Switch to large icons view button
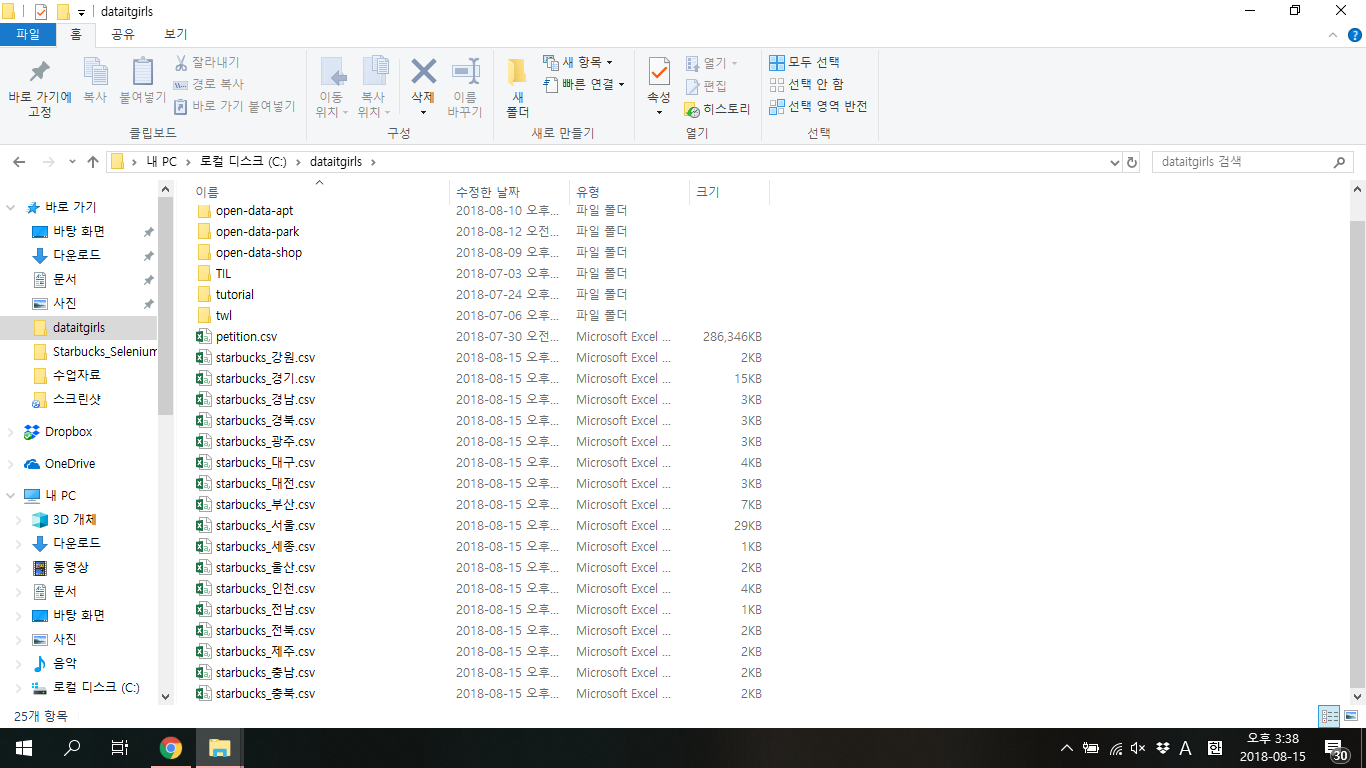1366x768 pixels. tap(1351, 716)
